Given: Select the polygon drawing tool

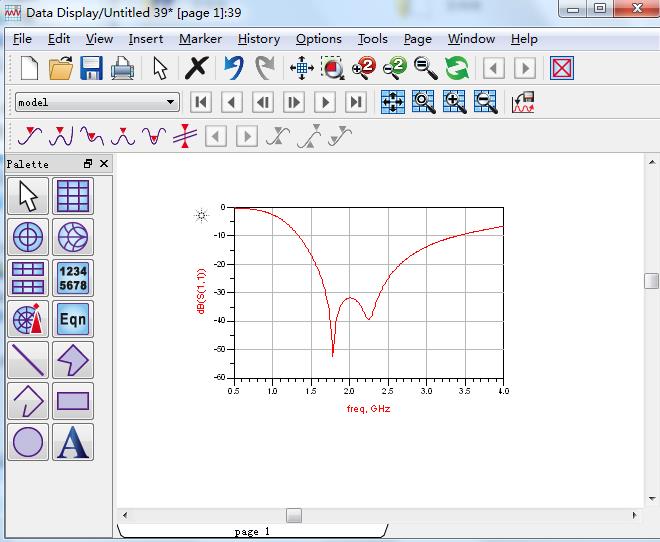Looking at the screenshot, I should coord(73,360).
